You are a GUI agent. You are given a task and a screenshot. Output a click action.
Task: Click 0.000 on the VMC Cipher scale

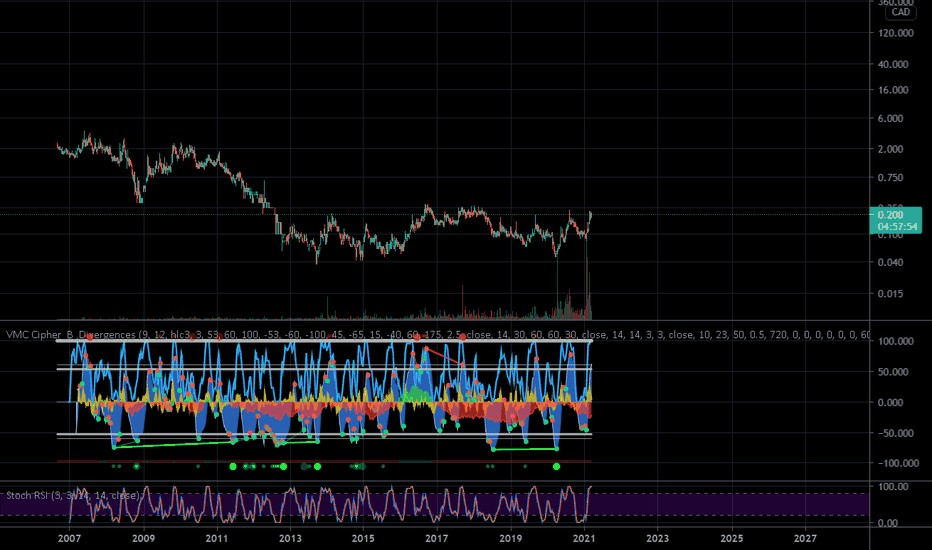[x=890, y=403]
